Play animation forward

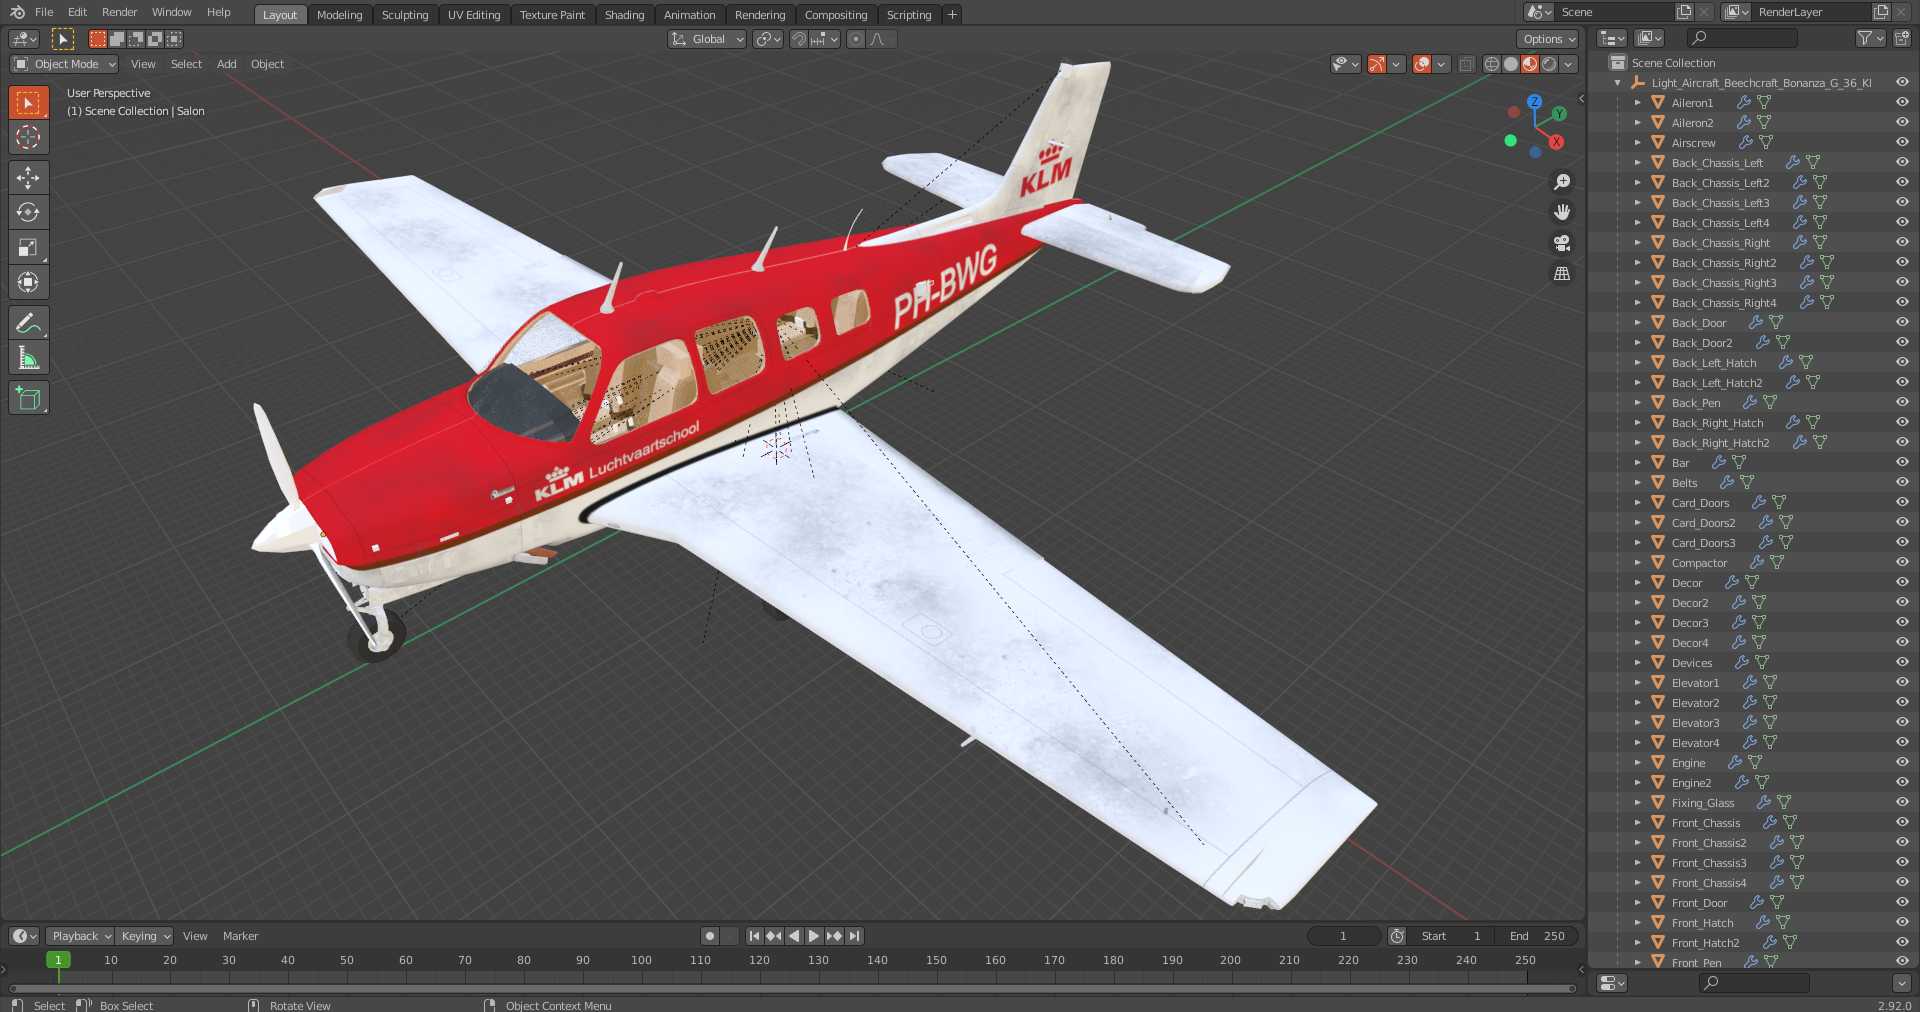coord(814,936)
